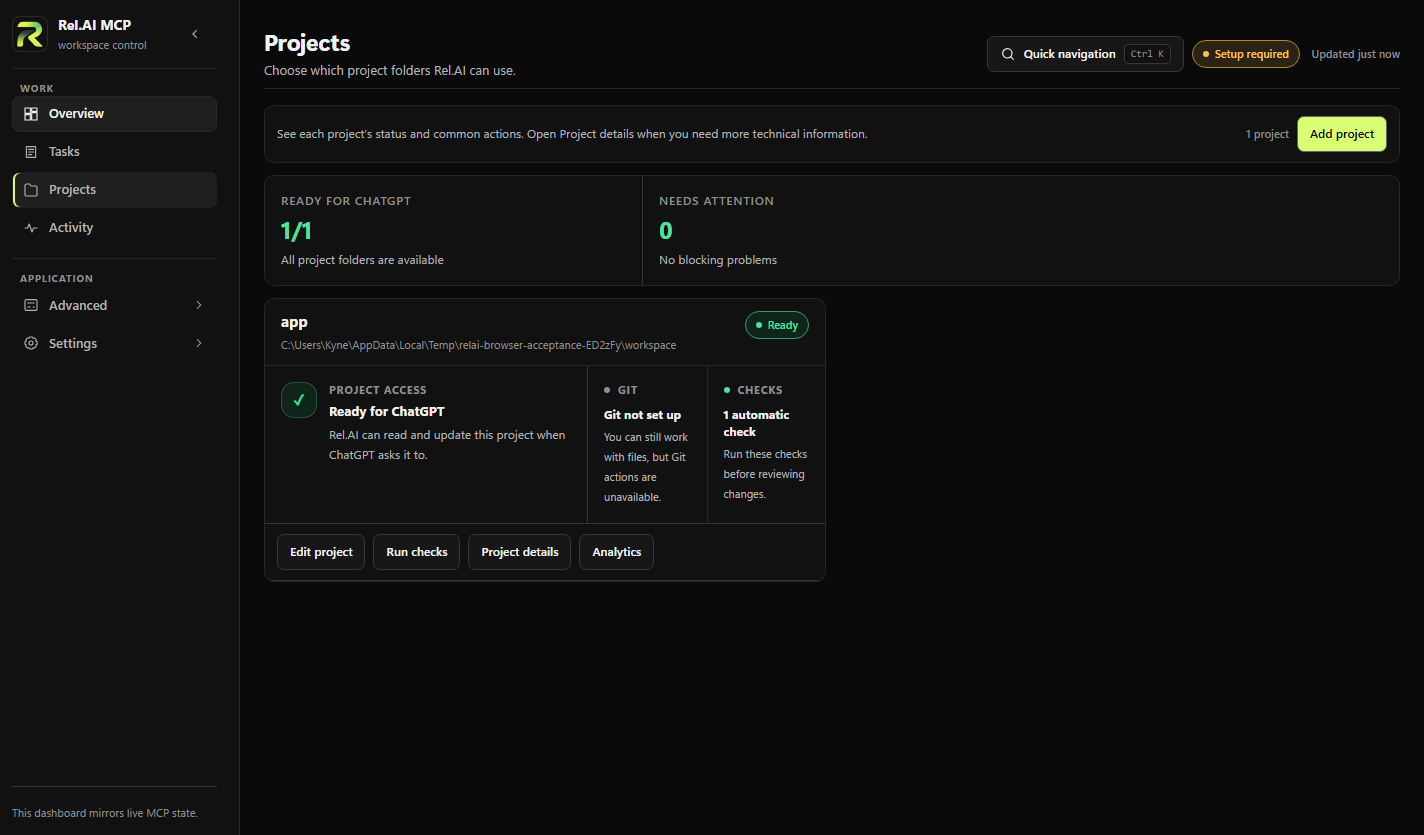
Task: Click the "1 automatic check" text
Action: (x=756, y=423)
